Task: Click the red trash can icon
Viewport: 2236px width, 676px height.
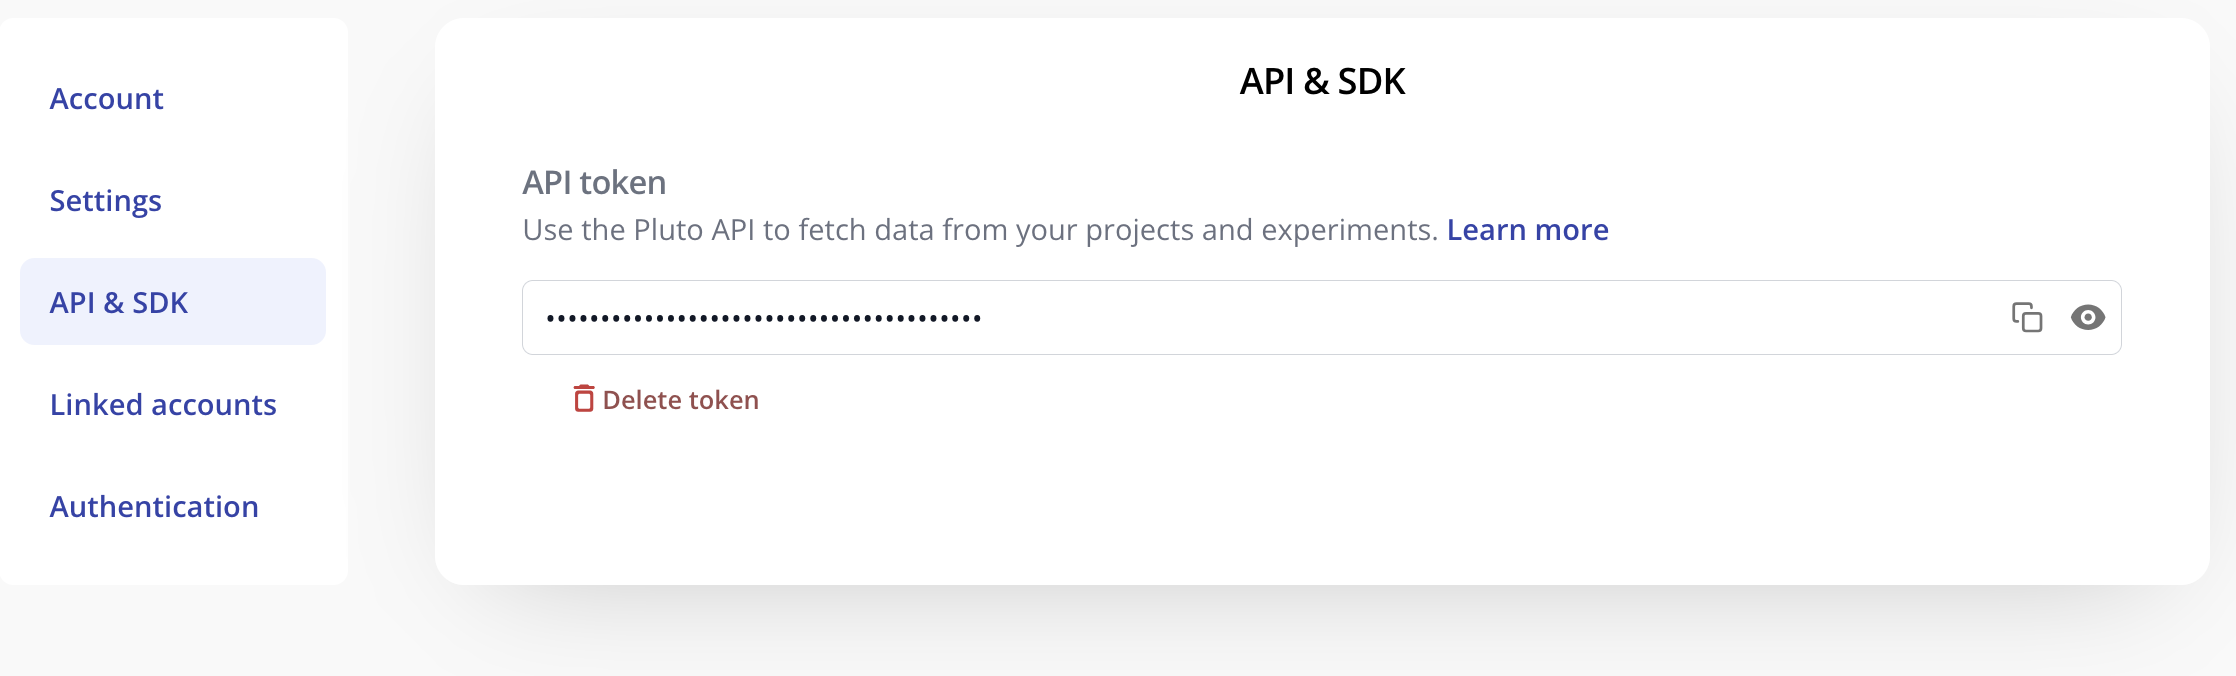Action: (x=583, y=399)
